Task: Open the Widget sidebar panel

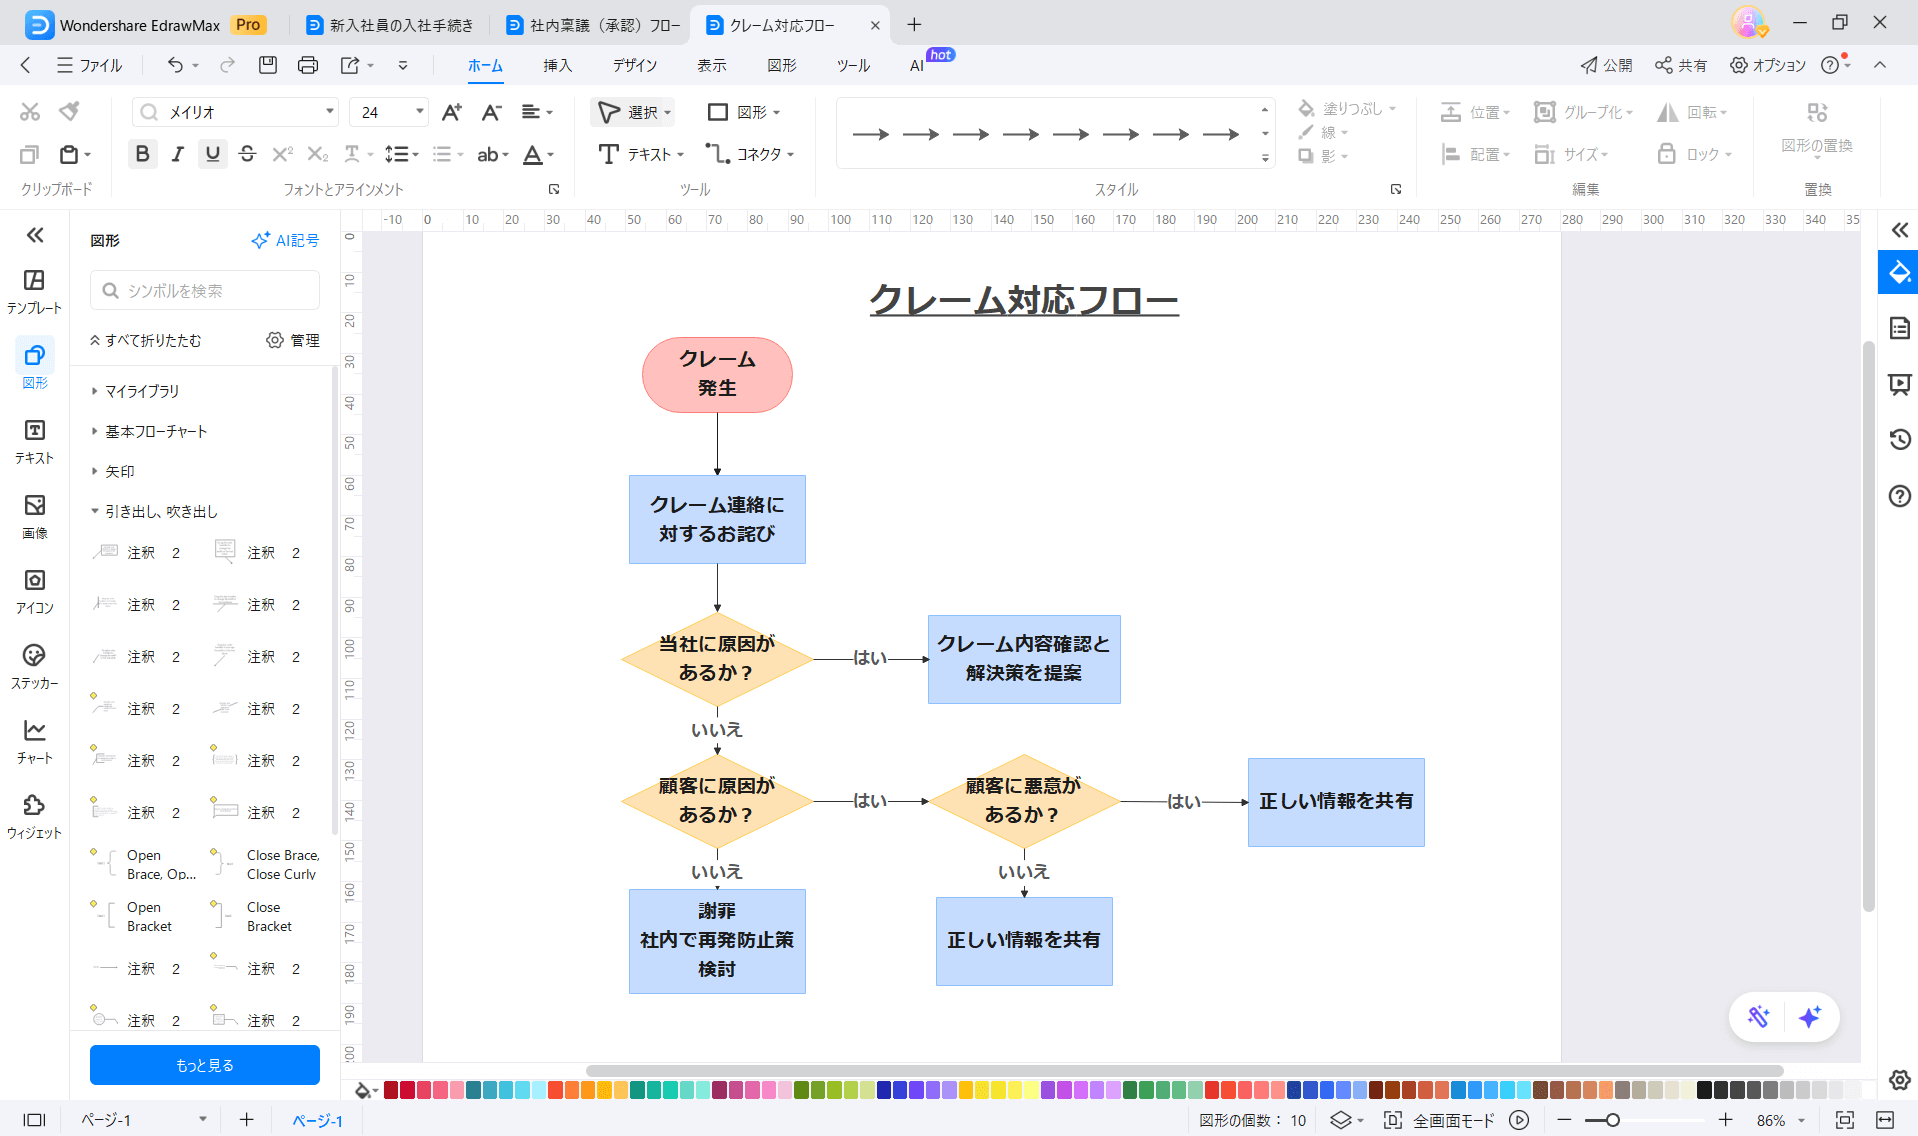Action: click(x=34, y=816)
